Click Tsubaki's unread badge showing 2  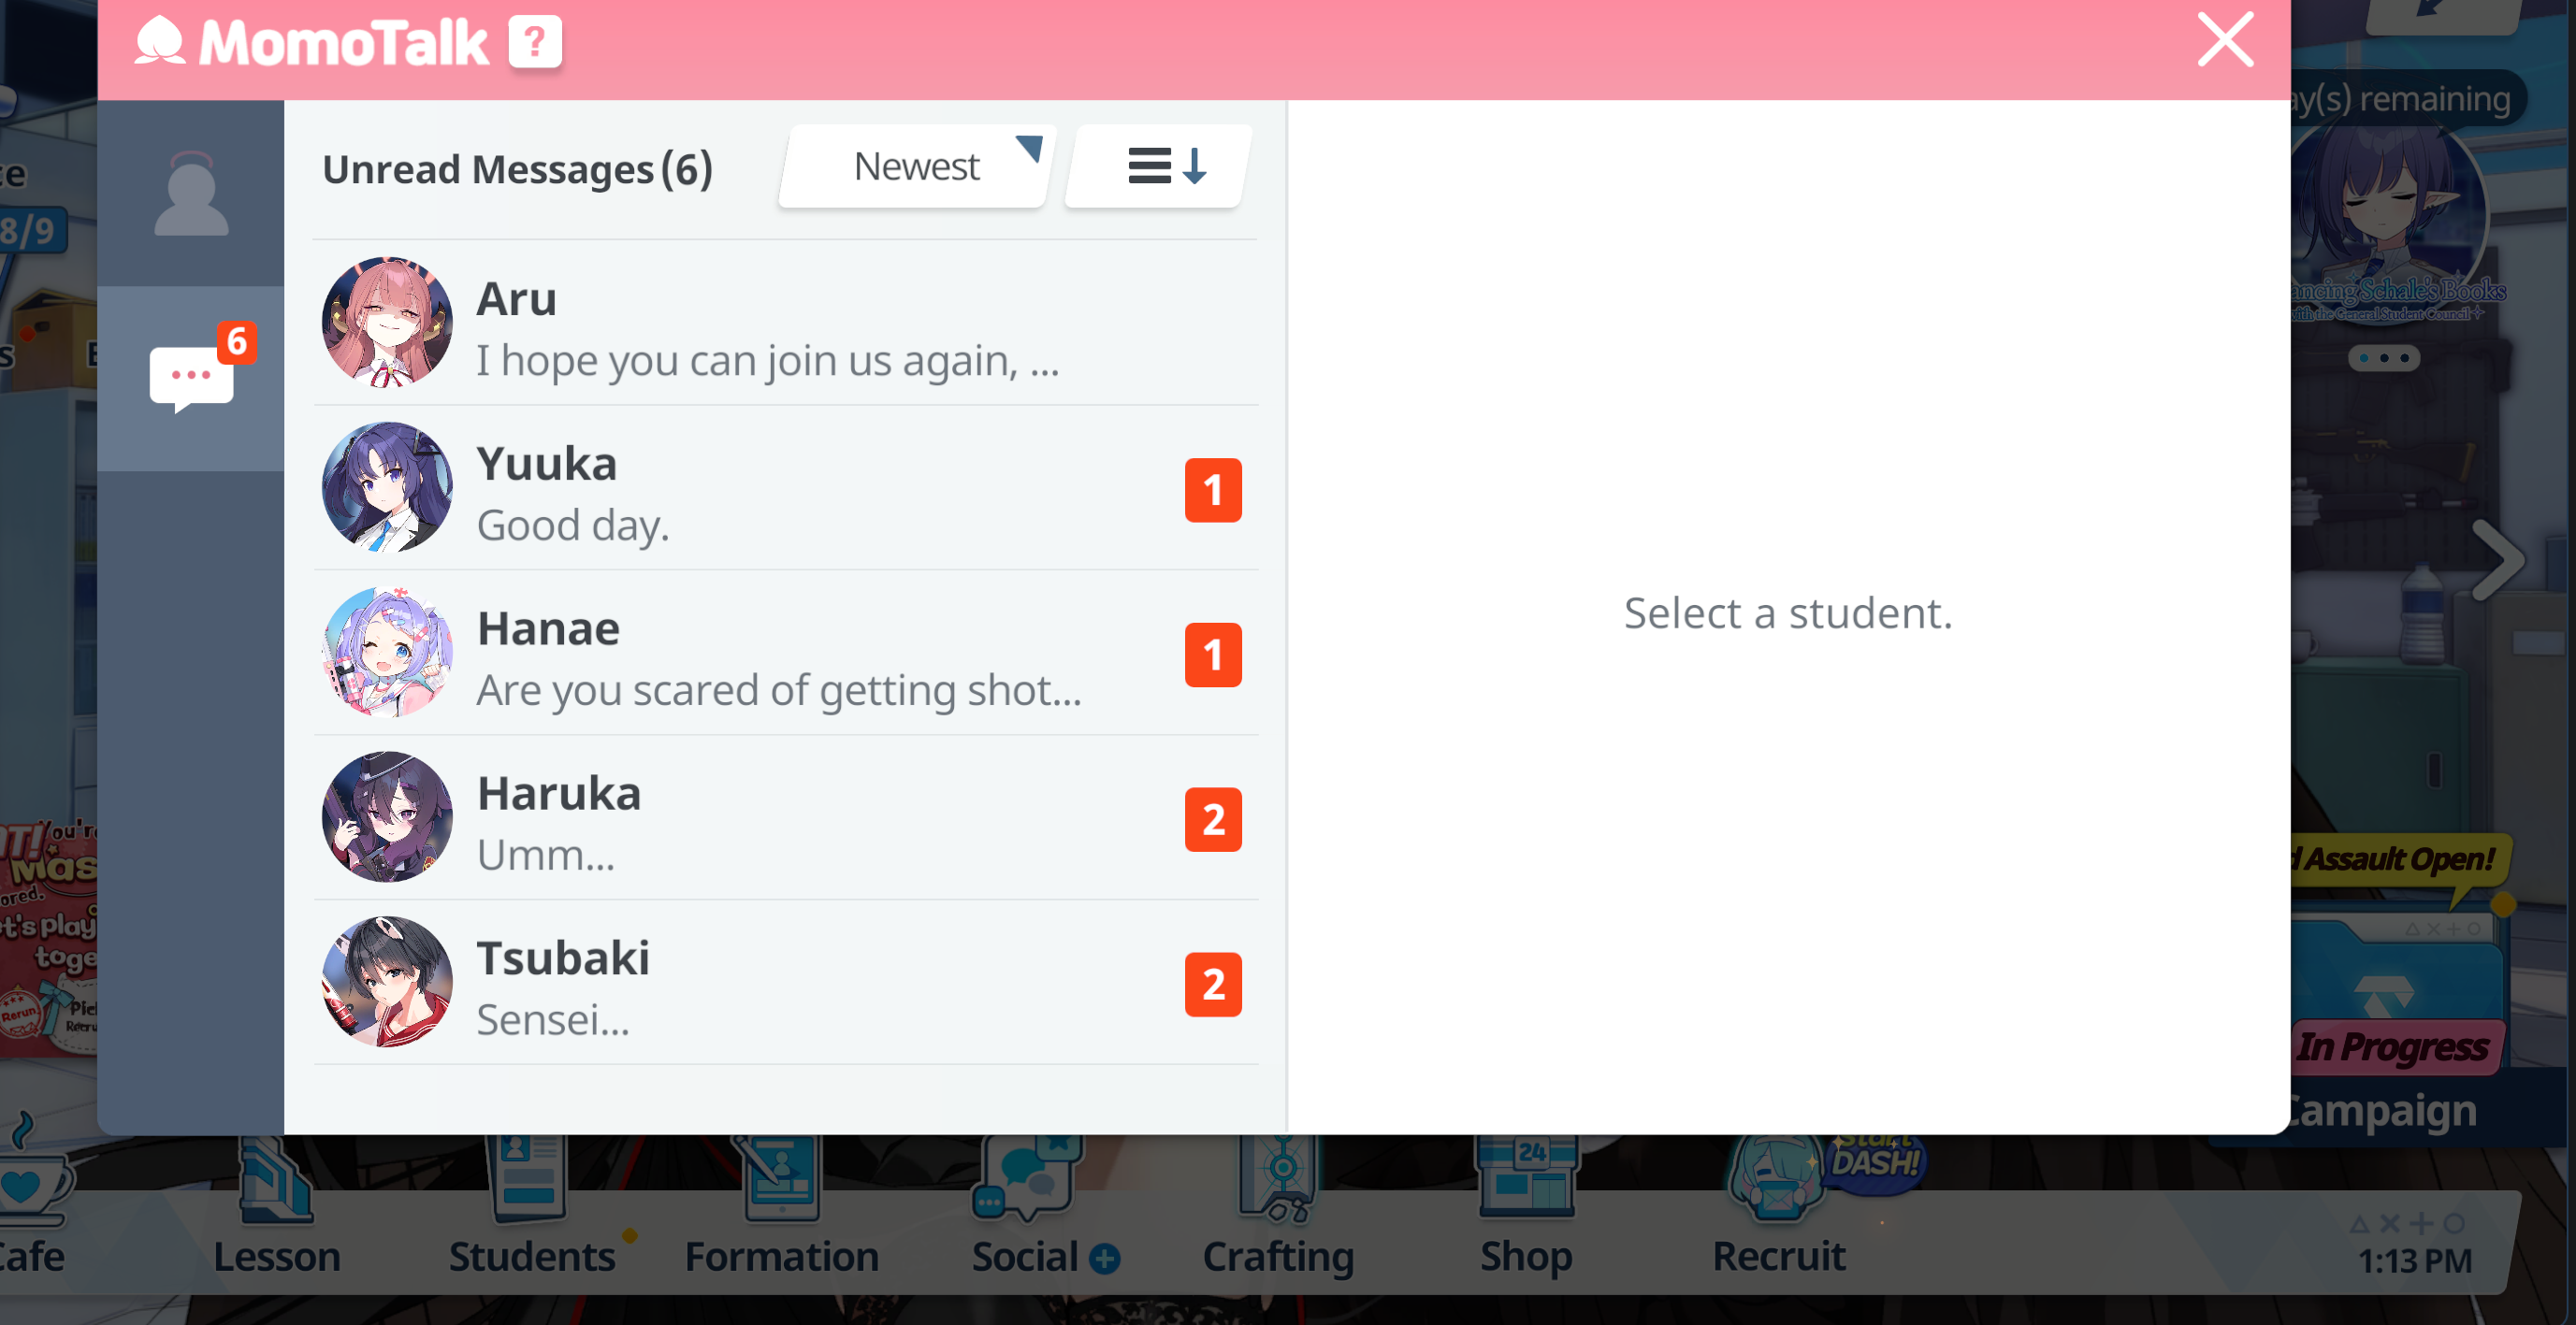pos(1213,985)
